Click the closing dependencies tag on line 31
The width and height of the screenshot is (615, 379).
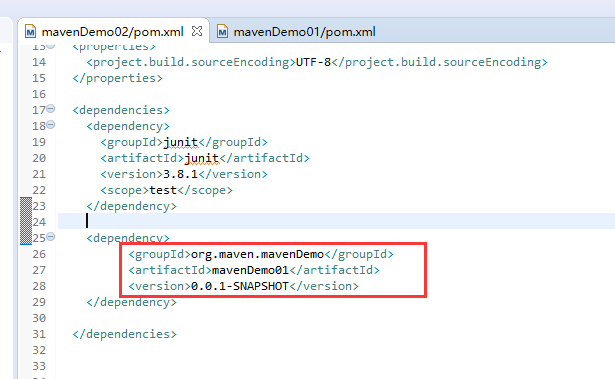(124, 334)
